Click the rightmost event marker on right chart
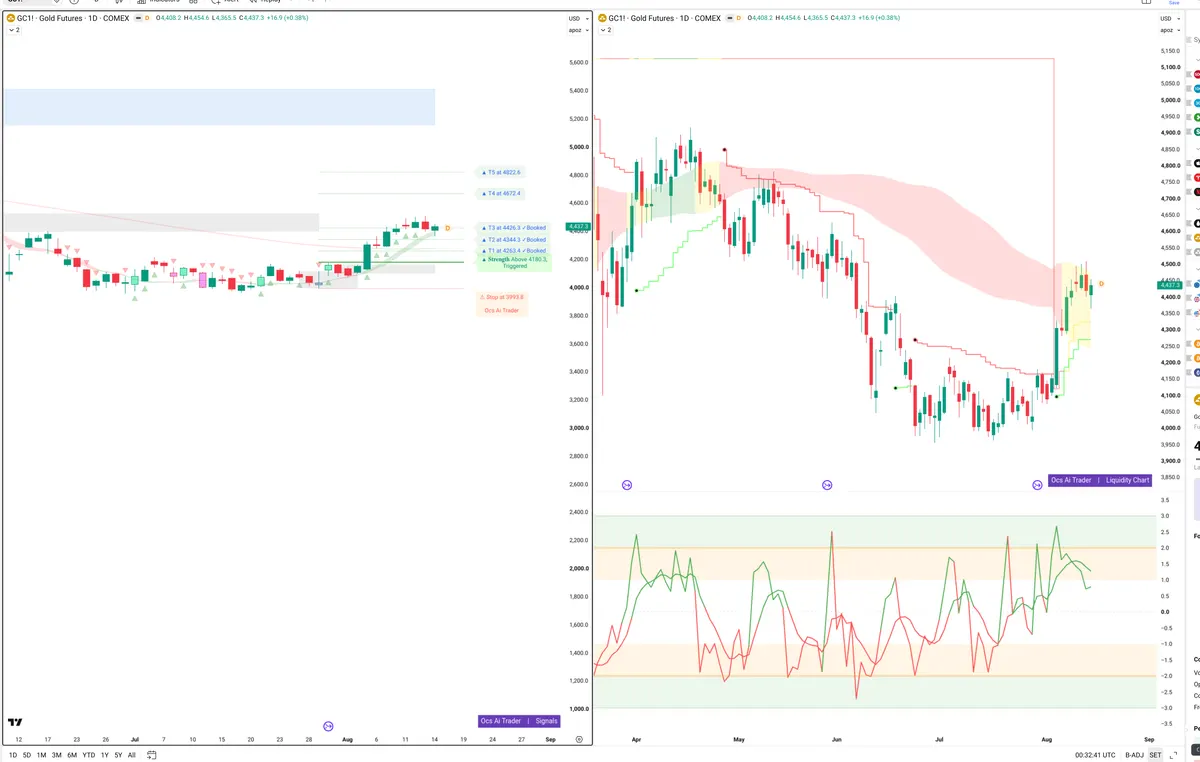1200x762 pixels. (1037, 485)
